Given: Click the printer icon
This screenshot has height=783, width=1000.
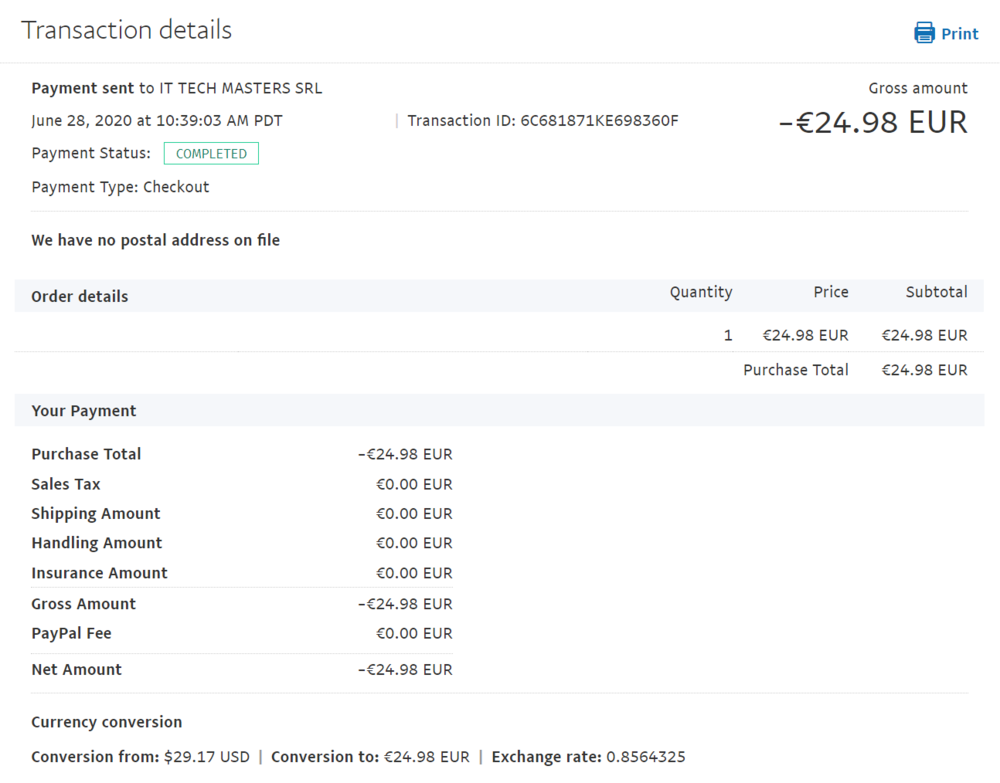Looking at the screenshot, I should click(x=924, y=33).
